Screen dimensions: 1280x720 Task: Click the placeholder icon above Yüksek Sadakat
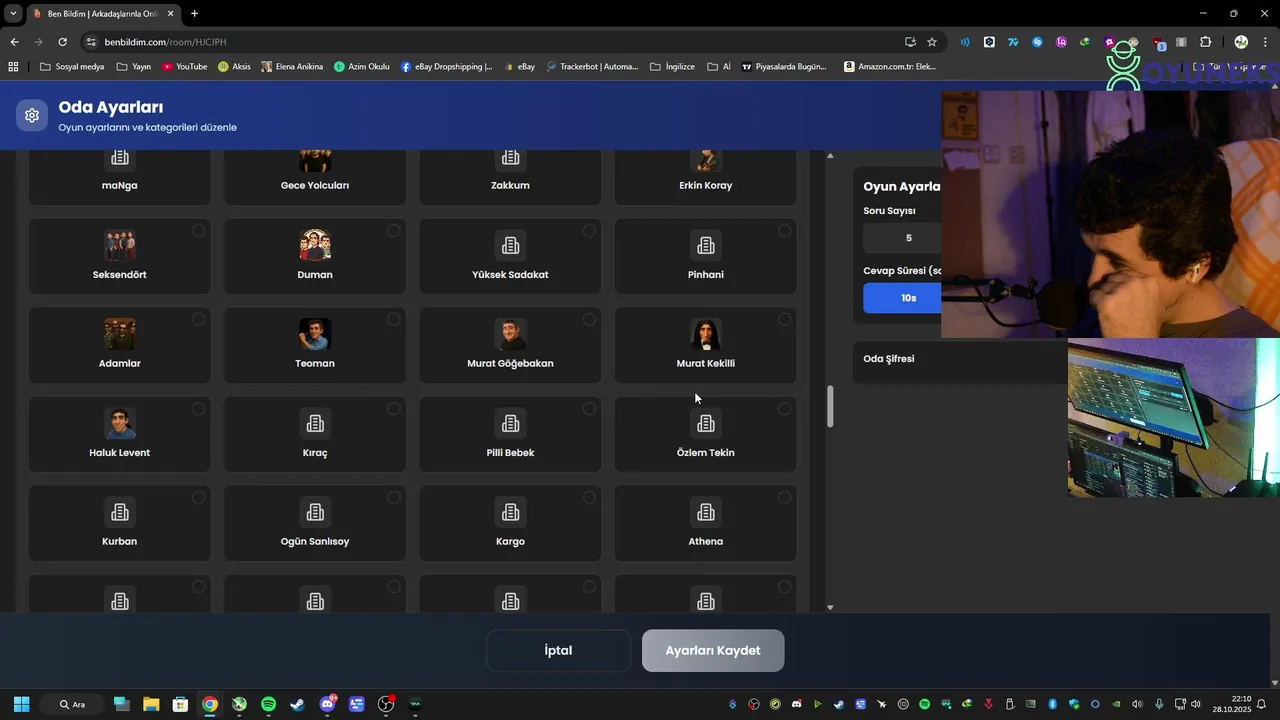(510, 245)
